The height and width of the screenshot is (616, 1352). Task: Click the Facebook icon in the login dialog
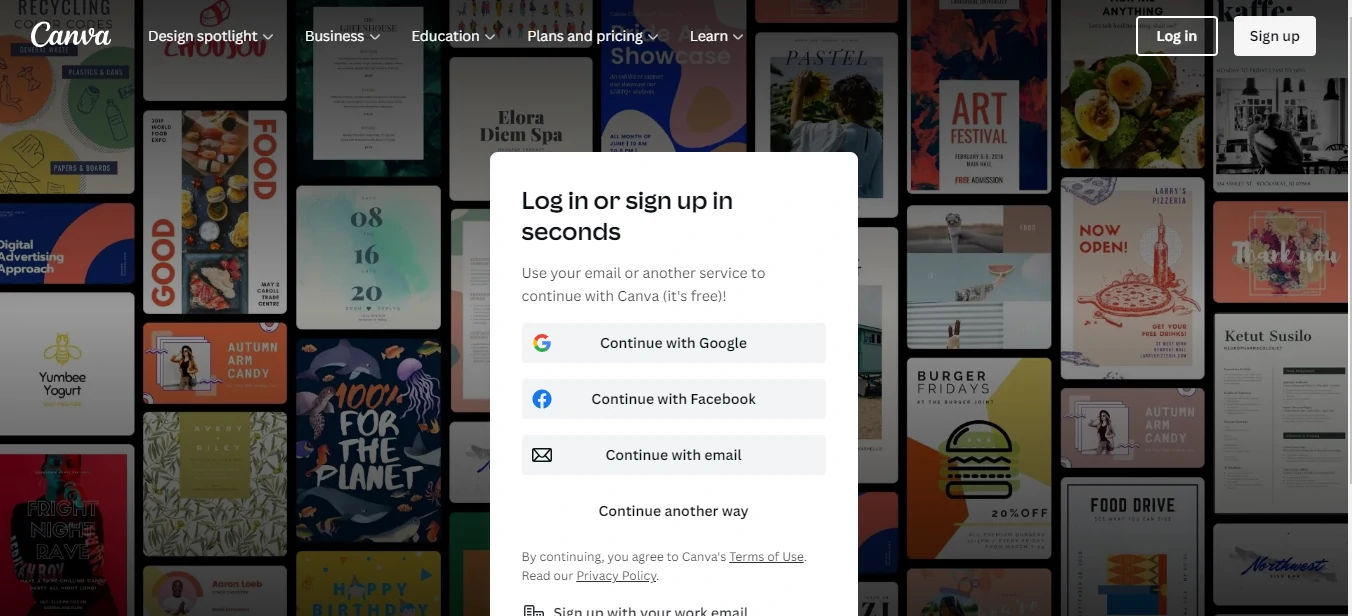click(x=541, y=398)
